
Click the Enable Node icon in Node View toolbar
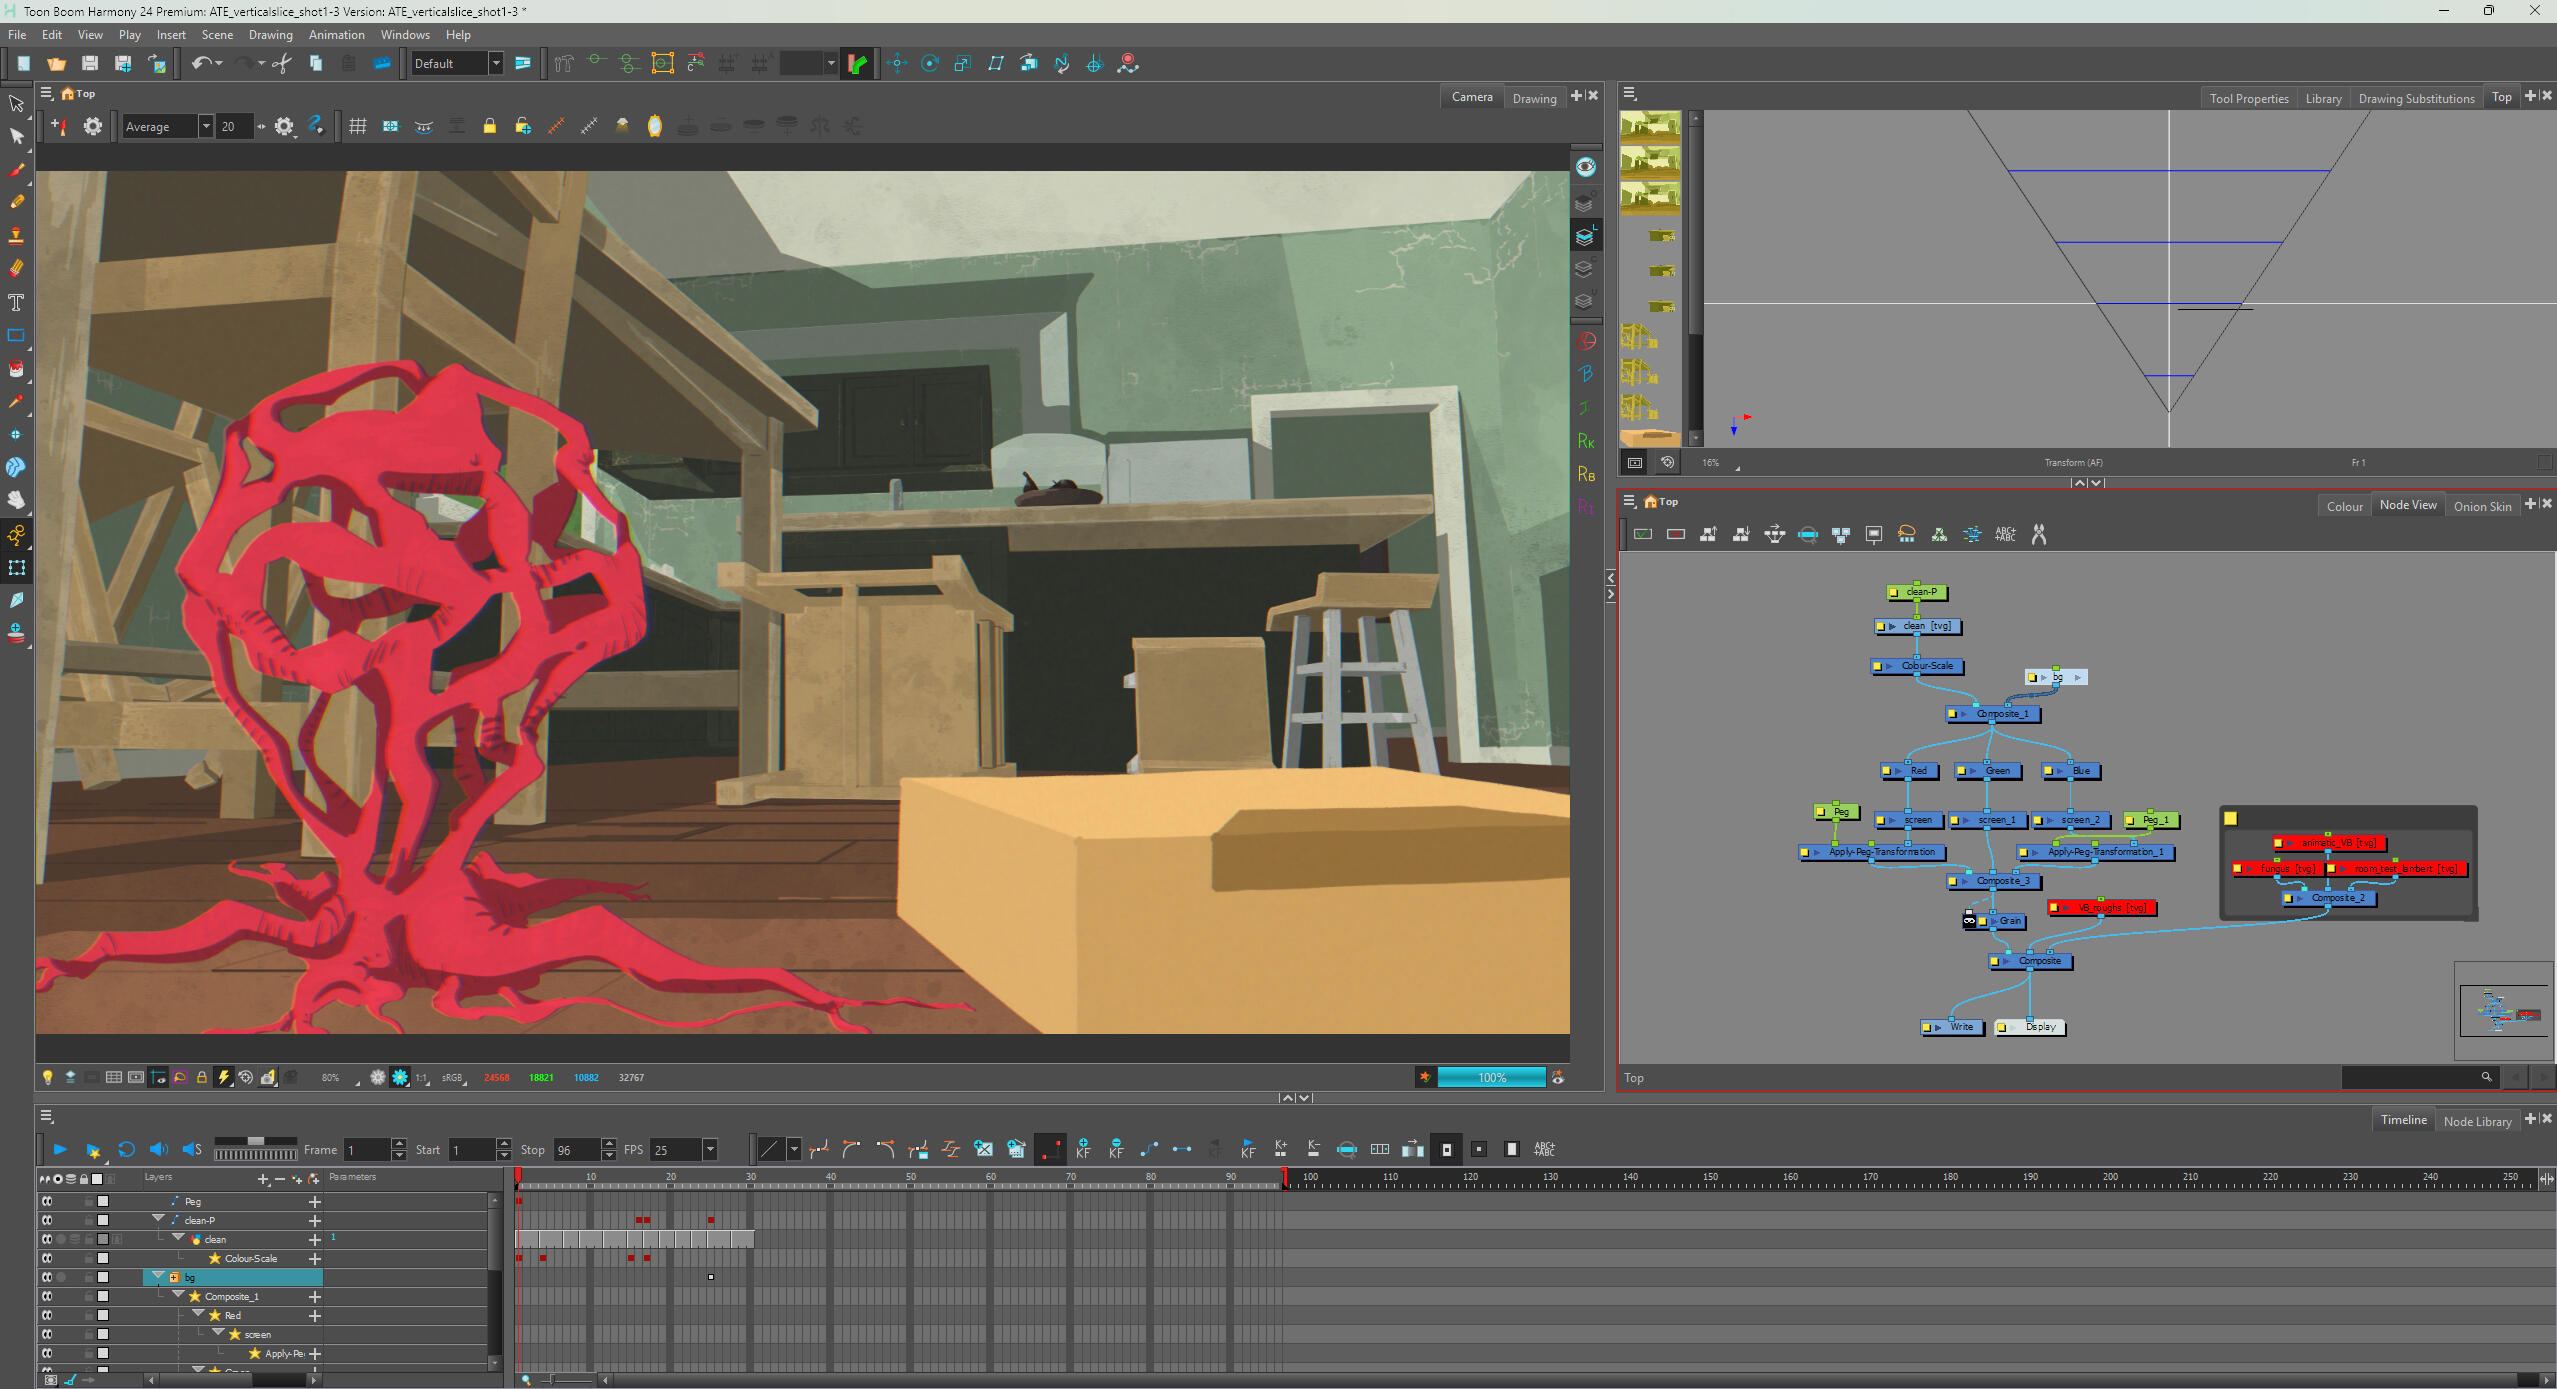click(1643, 534)
